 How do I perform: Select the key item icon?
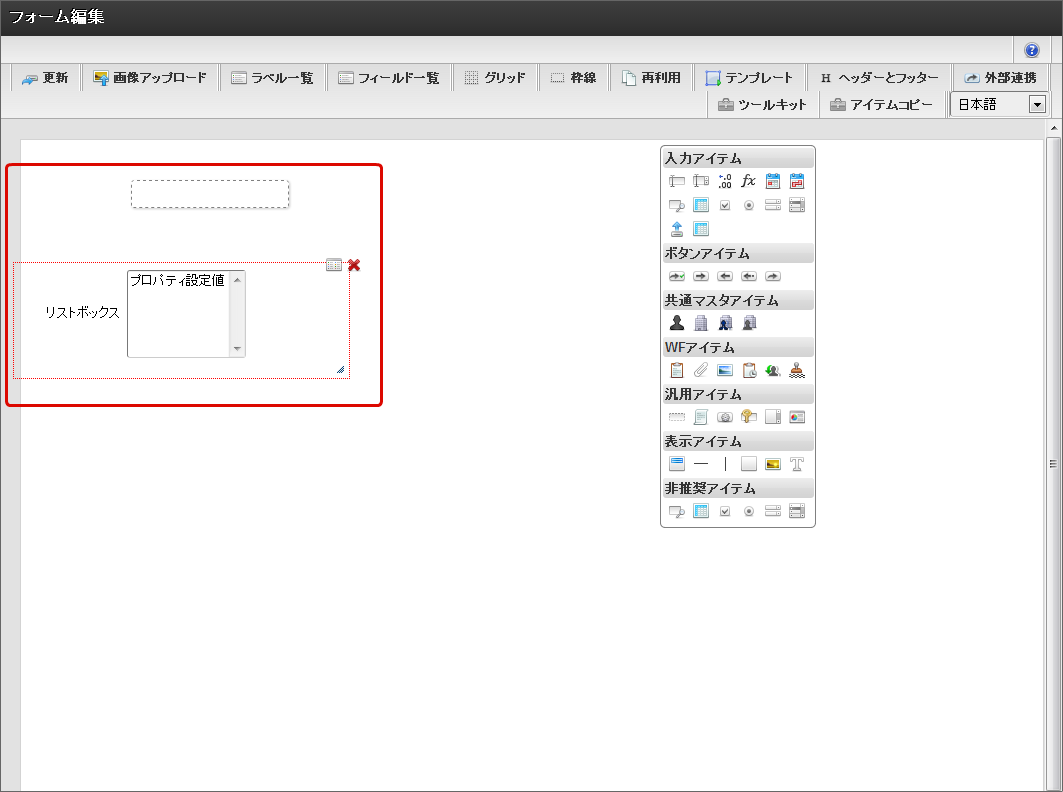tap(748, 417)
